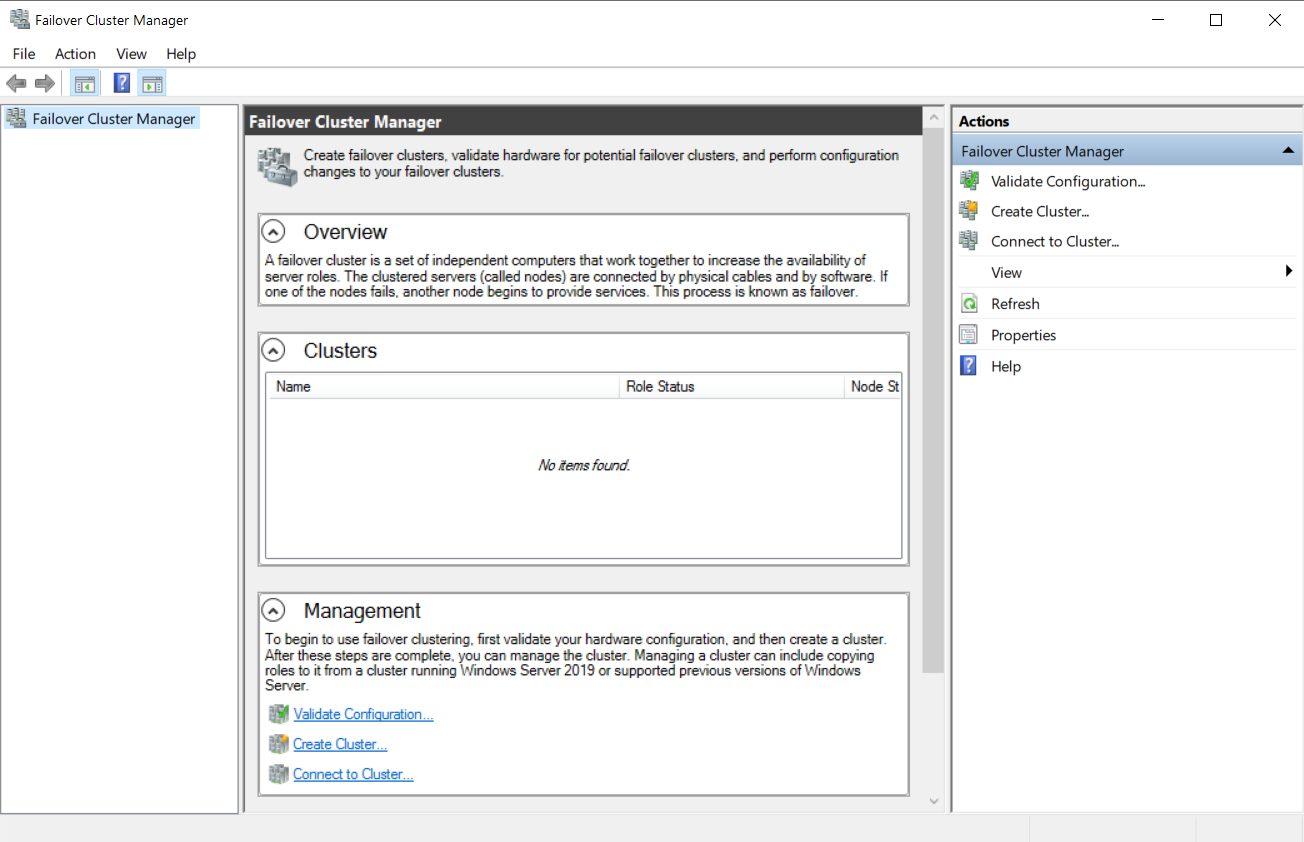Toggle Show/Hide Console Tree toolbar icon
Viewport: 1304px width, 842px height.
85,83
